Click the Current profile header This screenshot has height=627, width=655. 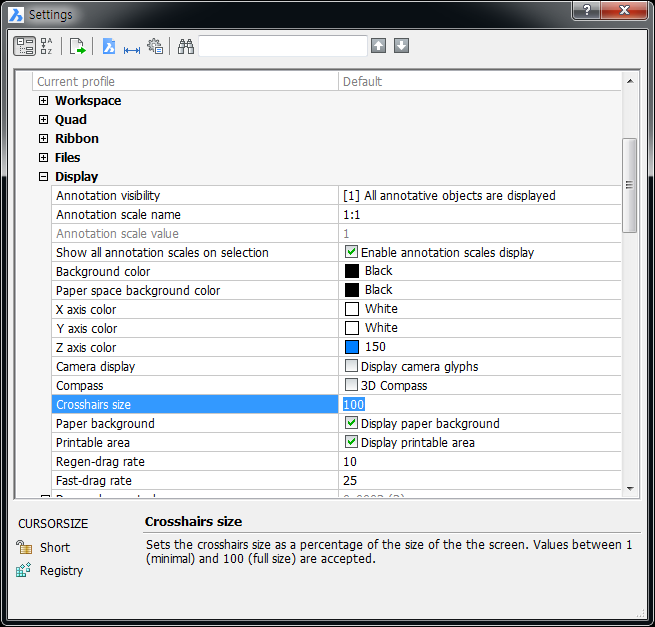click(x=76, y=81)
